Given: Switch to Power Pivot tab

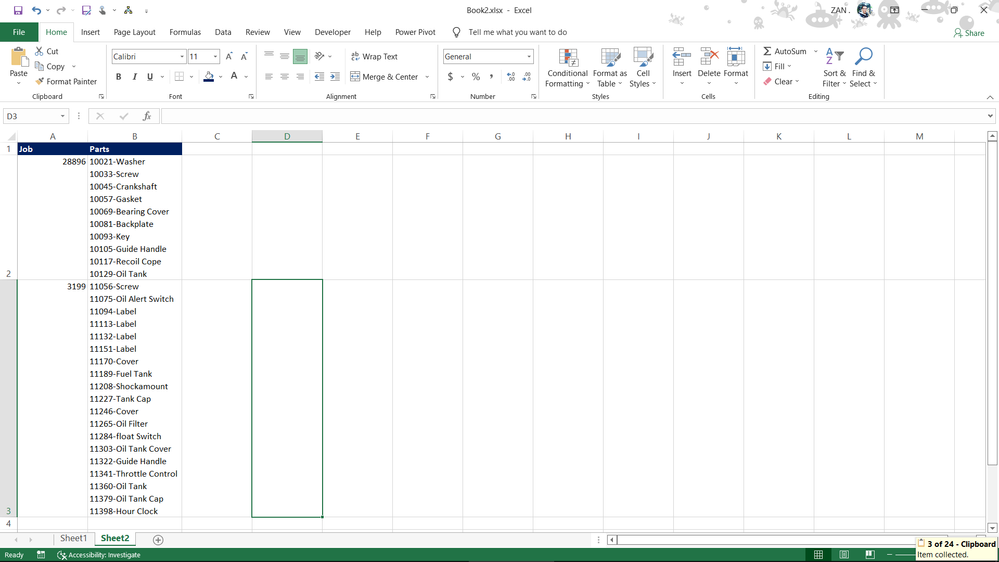Looking at the screenshot, I should (x=415, y=32).
